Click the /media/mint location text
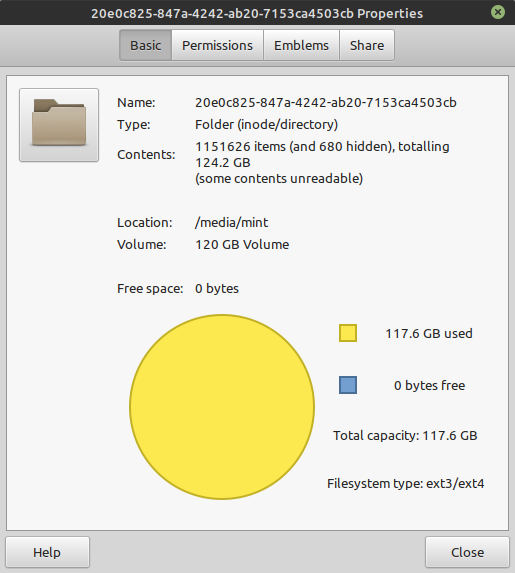The width and height of the screenshot is (515, 573). click(232, 223)
